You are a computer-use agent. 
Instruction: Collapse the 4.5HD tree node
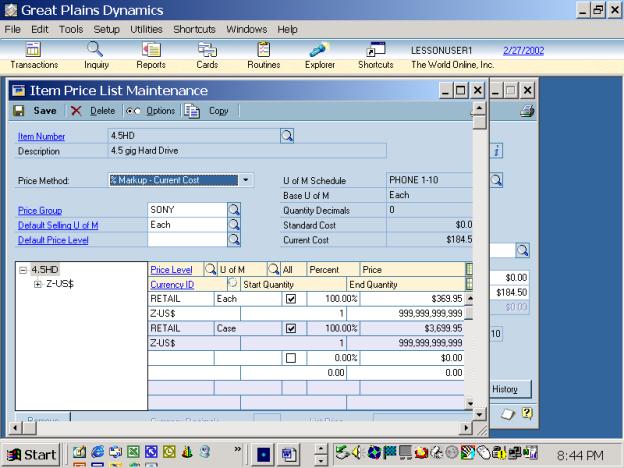tap(23, 270)
